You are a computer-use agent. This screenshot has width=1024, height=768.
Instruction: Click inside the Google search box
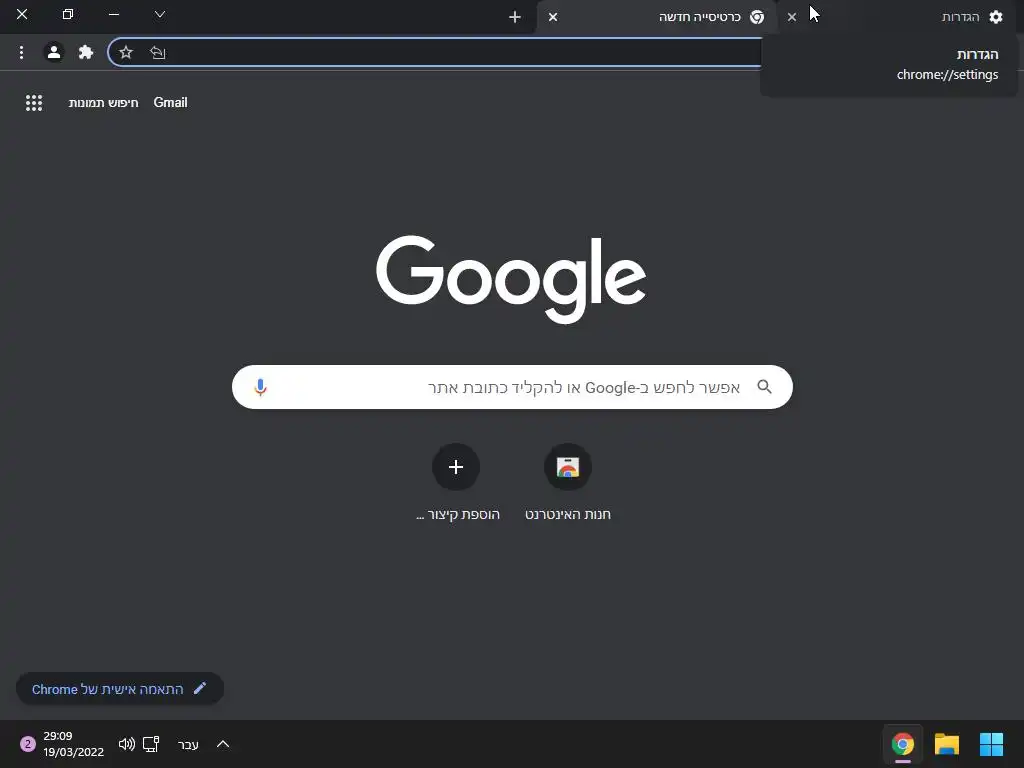click(x=512, y=387)
